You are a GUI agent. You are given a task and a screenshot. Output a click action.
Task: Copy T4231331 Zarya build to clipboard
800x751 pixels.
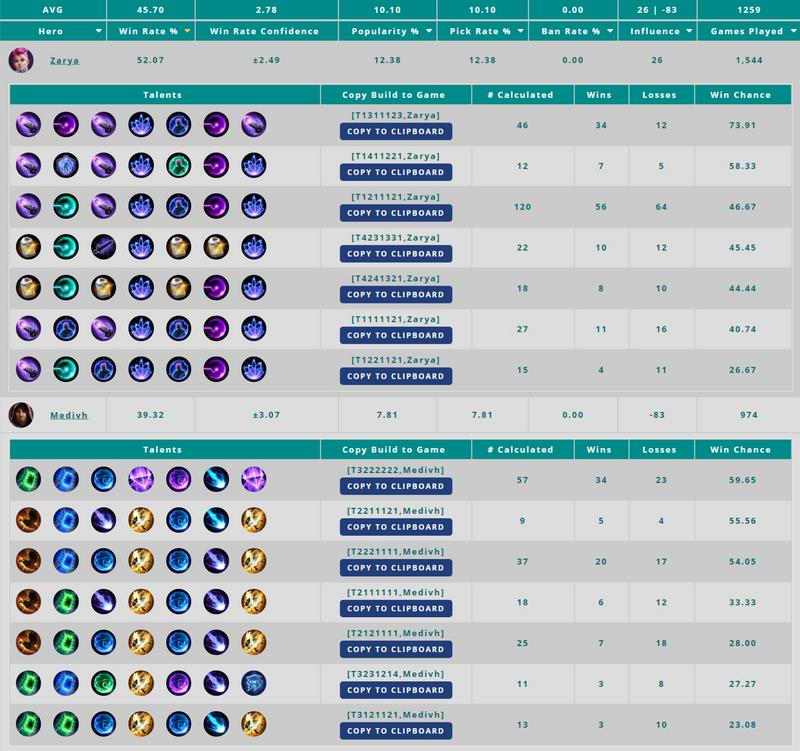click(x=396, y=254)
